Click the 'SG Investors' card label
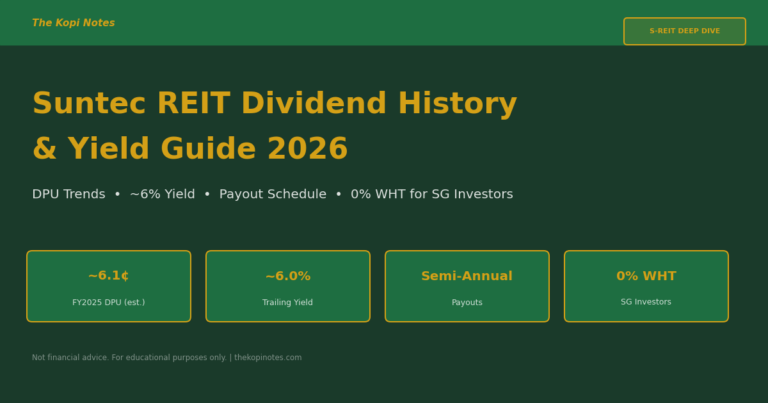The image size is (768, 403). (x=646, y=302)
